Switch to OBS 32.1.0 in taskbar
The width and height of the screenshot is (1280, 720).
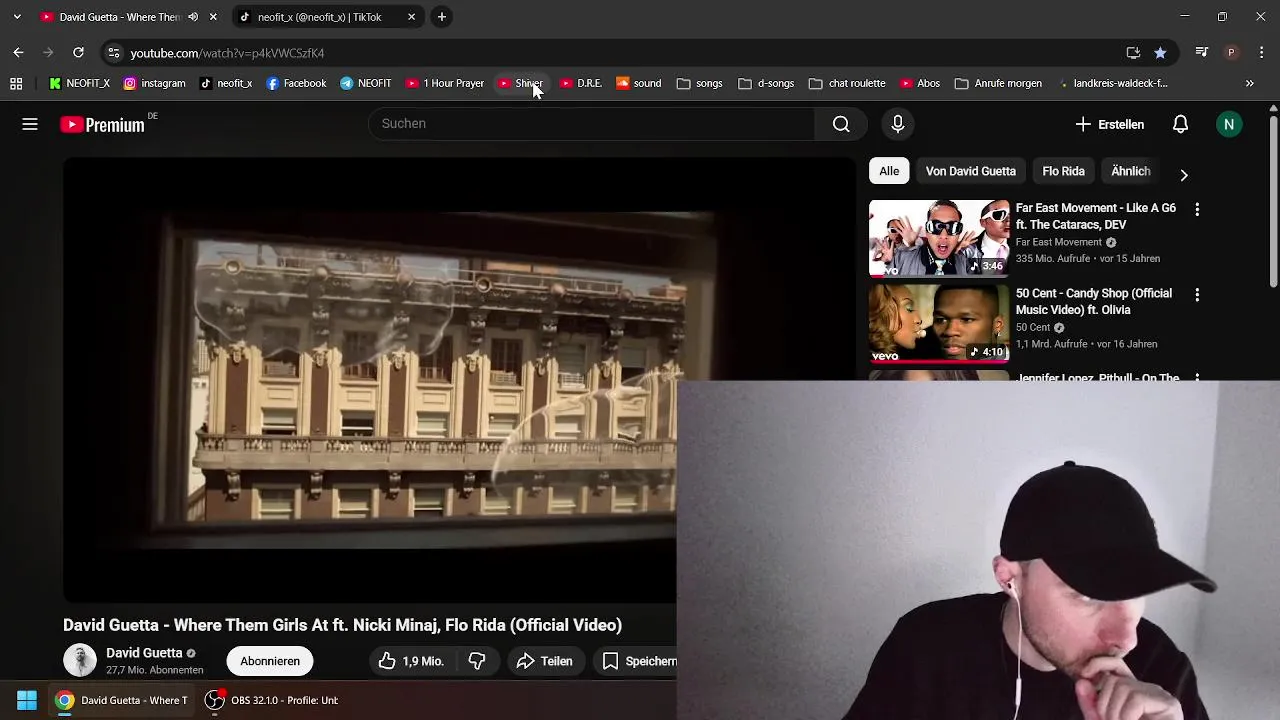tap(272, 700)
